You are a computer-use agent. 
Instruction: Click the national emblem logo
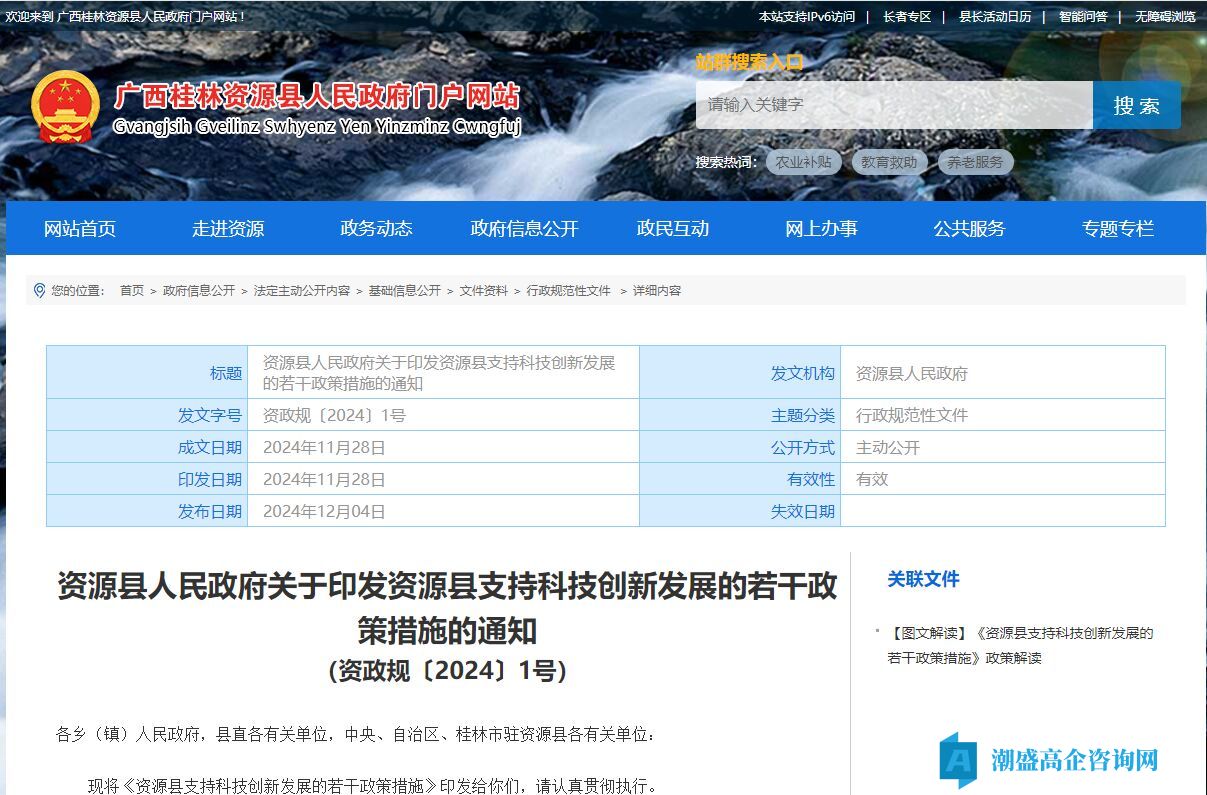[x=65, y=107]
